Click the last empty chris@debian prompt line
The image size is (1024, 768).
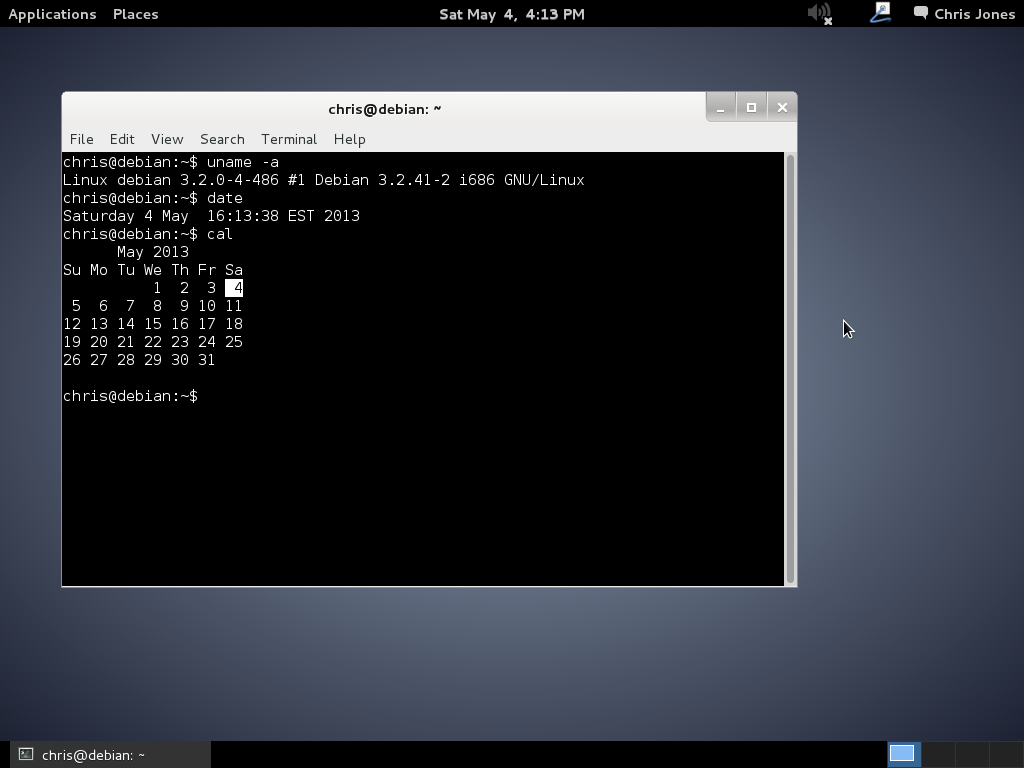click(131, 396)
